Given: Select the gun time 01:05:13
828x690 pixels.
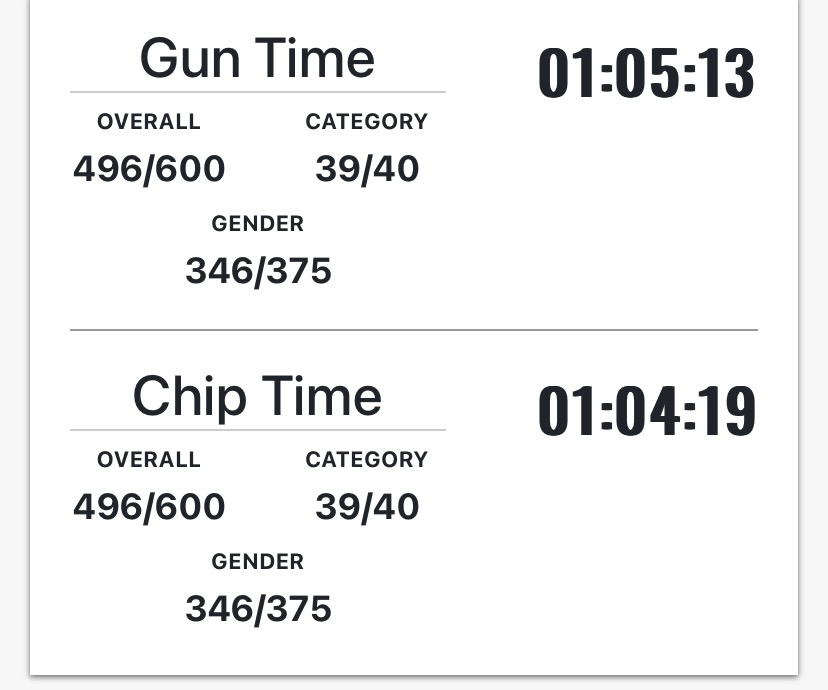Looking at the screenshot, I should (x=646, y=73).
